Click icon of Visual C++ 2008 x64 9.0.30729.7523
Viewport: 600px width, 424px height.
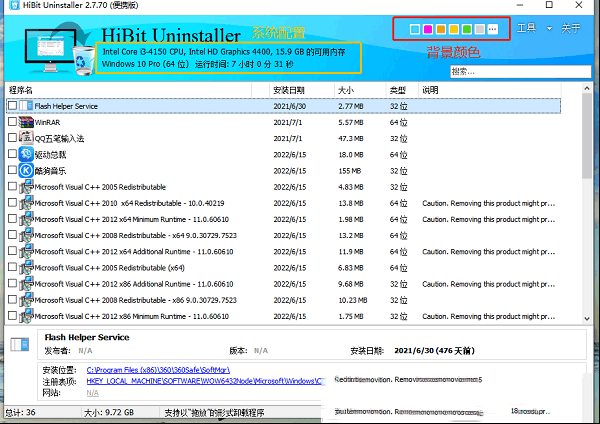(26, 235)
